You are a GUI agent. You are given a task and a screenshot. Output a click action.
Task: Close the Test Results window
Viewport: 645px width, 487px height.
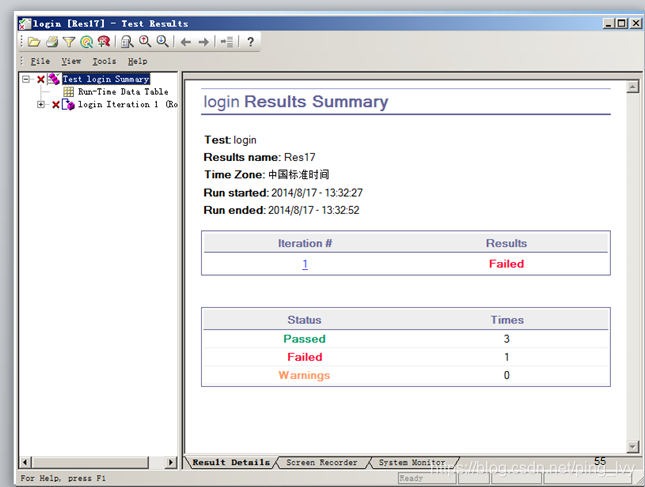[636, 23]
